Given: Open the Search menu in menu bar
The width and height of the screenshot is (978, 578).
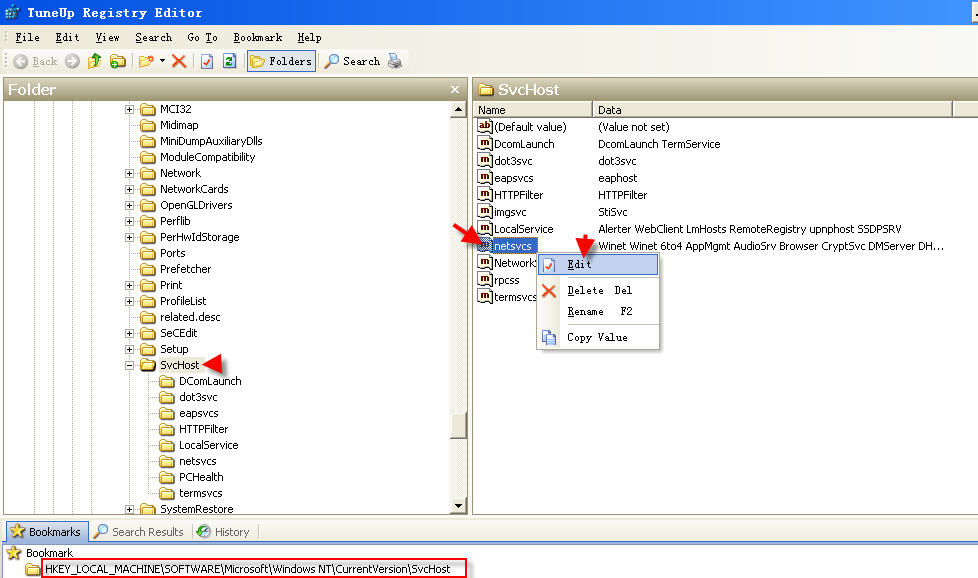Looking at the screenshot, I should [153, 37].
